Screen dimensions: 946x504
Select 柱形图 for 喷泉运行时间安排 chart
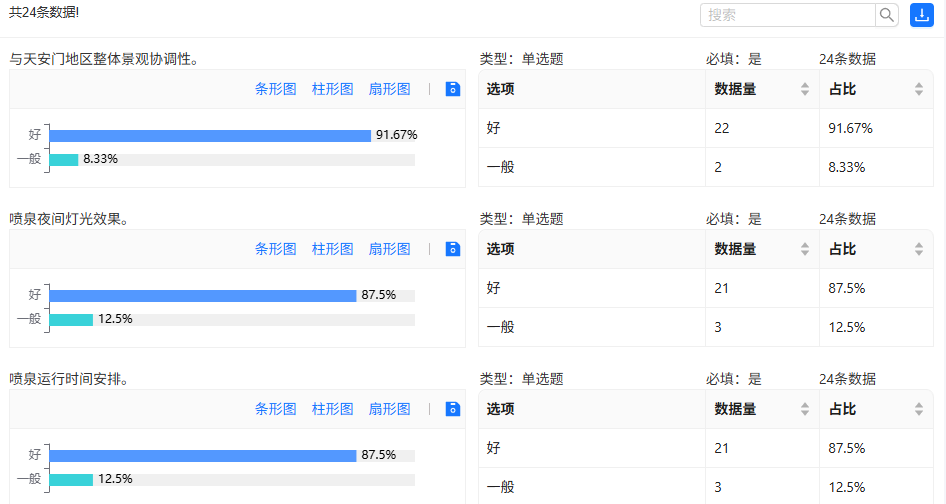coord(332,409)
